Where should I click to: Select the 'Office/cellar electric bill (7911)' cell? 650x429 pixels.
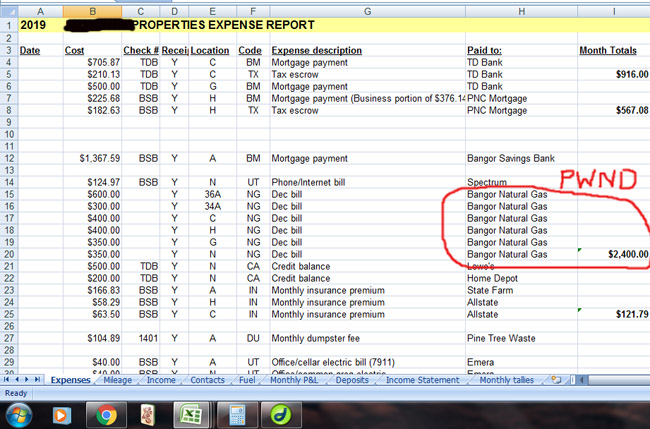[x=367, y=362]
